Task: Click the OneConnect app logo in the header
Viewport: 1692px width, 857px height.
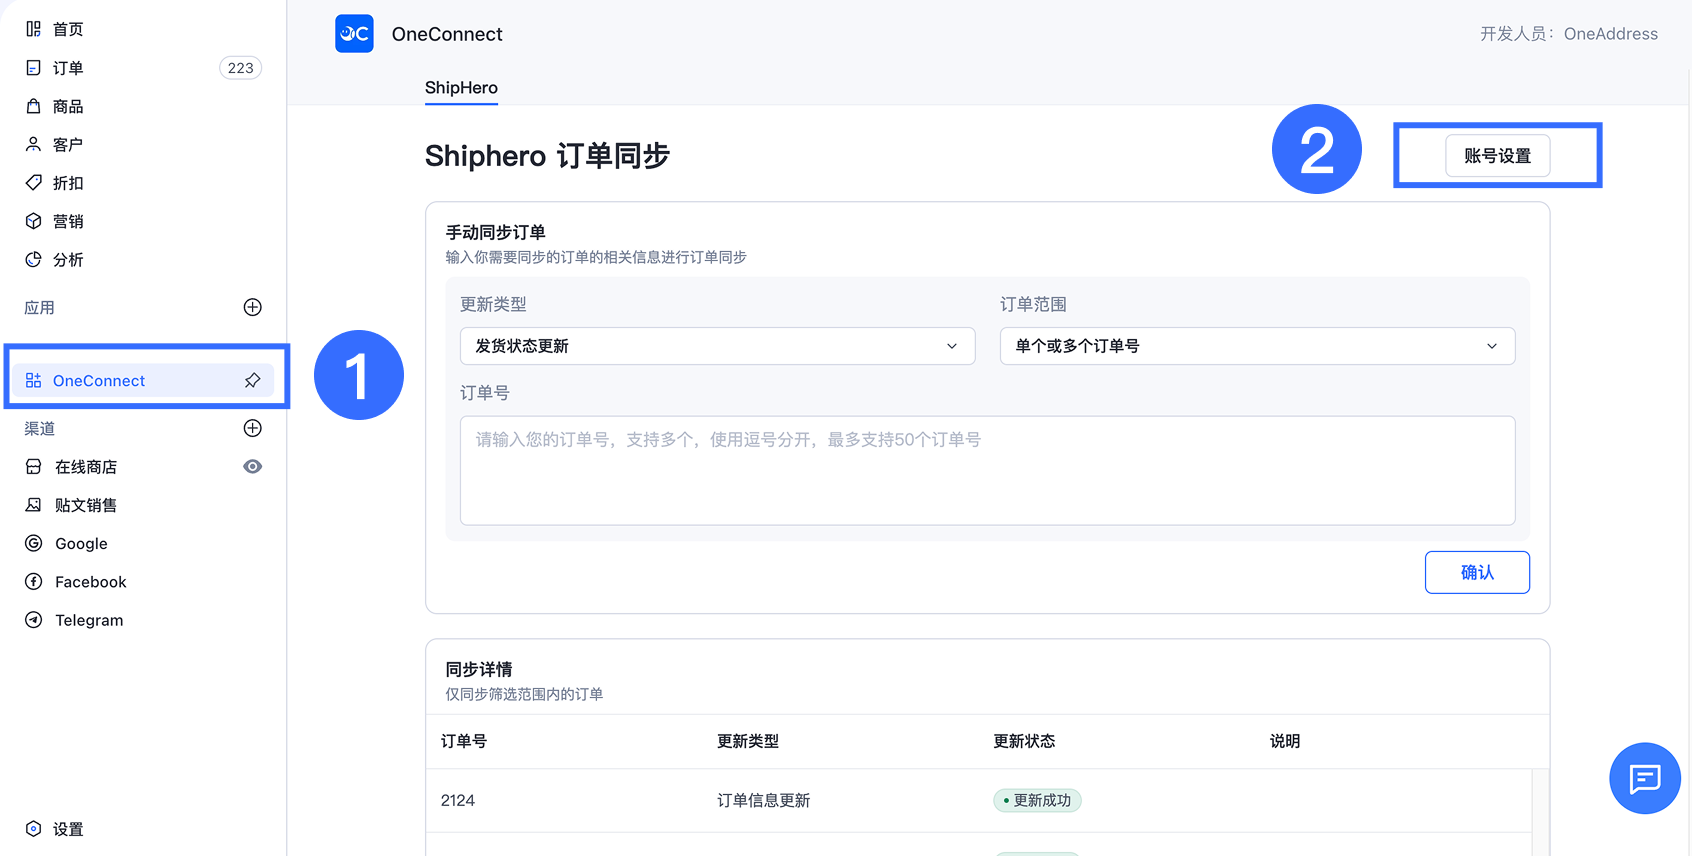Action: pos(354,34)
